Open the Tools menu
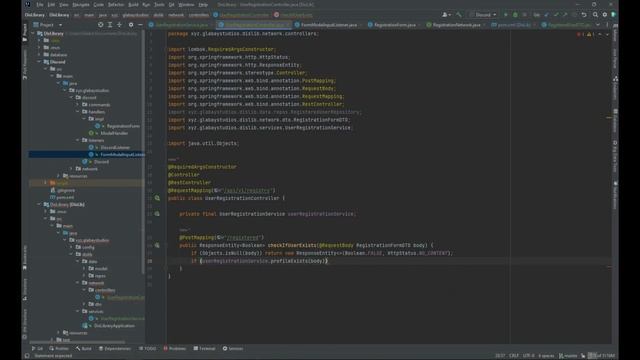640x360 pixels. (x=159, y=4)
